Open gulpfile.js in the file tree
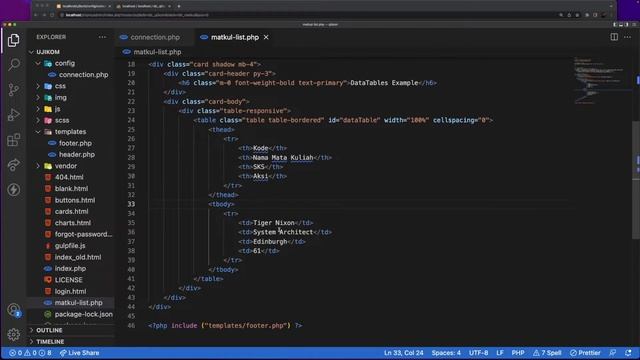Image resolution: width=640 pixels, height=360 pixels. click(x=71, y=246)
